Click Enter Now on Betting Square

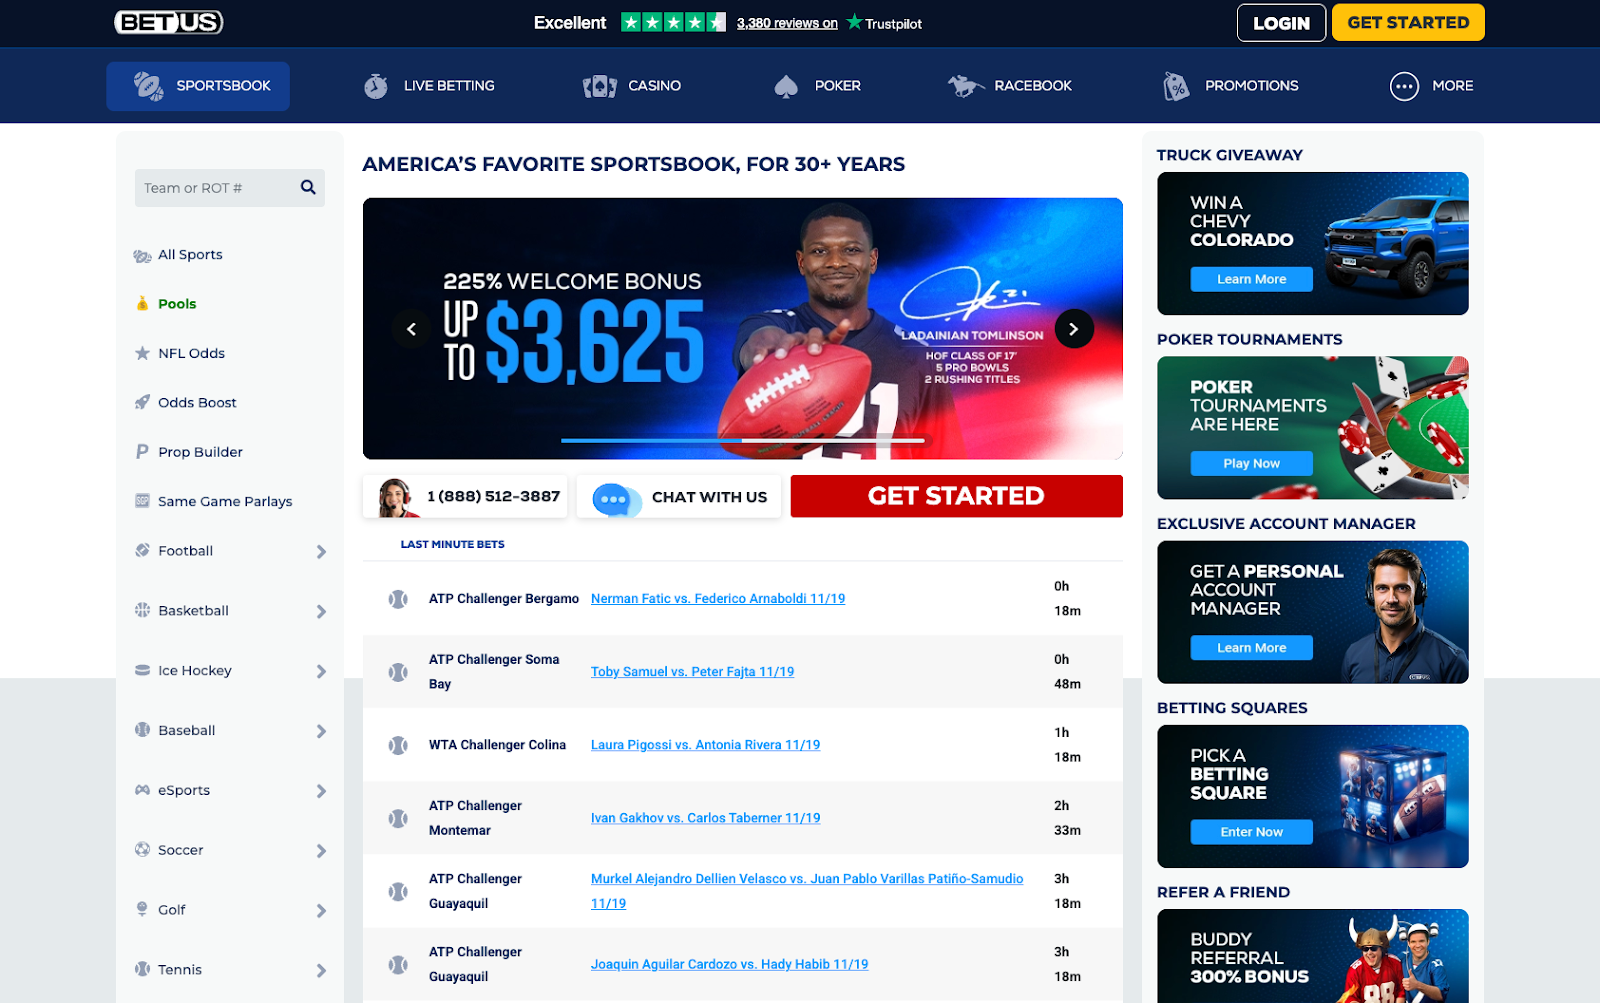click(1251, 832)
